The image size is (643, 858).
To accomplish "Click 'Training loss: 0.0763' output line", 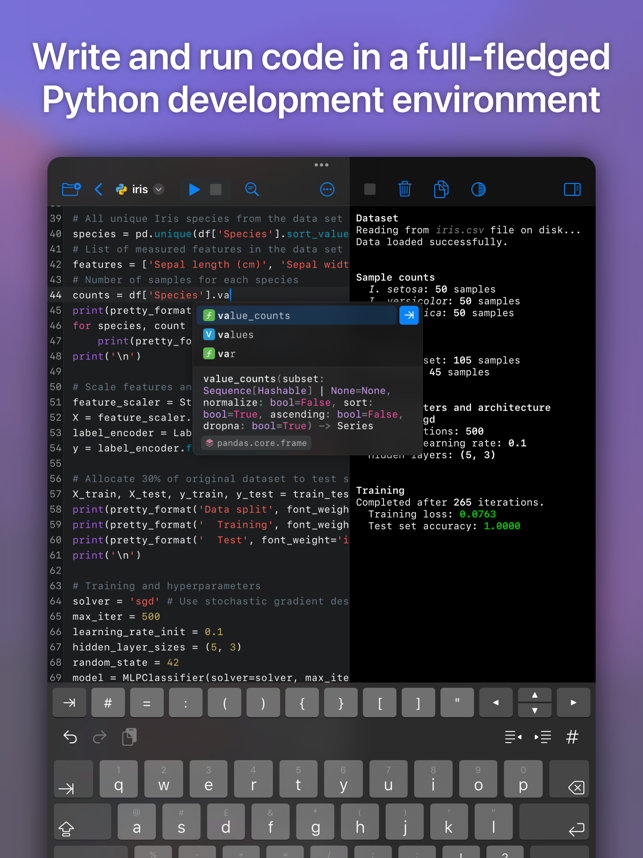I will coord(432,514).
